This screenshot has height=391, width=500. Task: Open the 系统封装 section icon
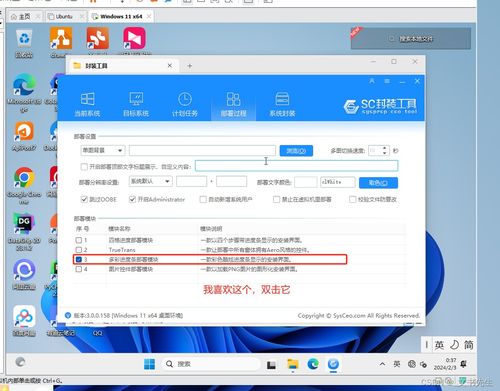(282, 99)
